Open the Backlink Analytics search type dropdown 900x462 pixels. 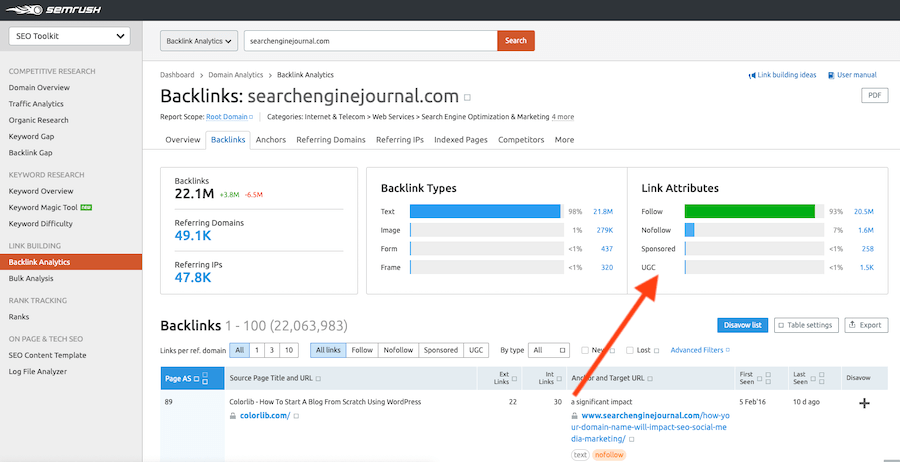(199, 41)
